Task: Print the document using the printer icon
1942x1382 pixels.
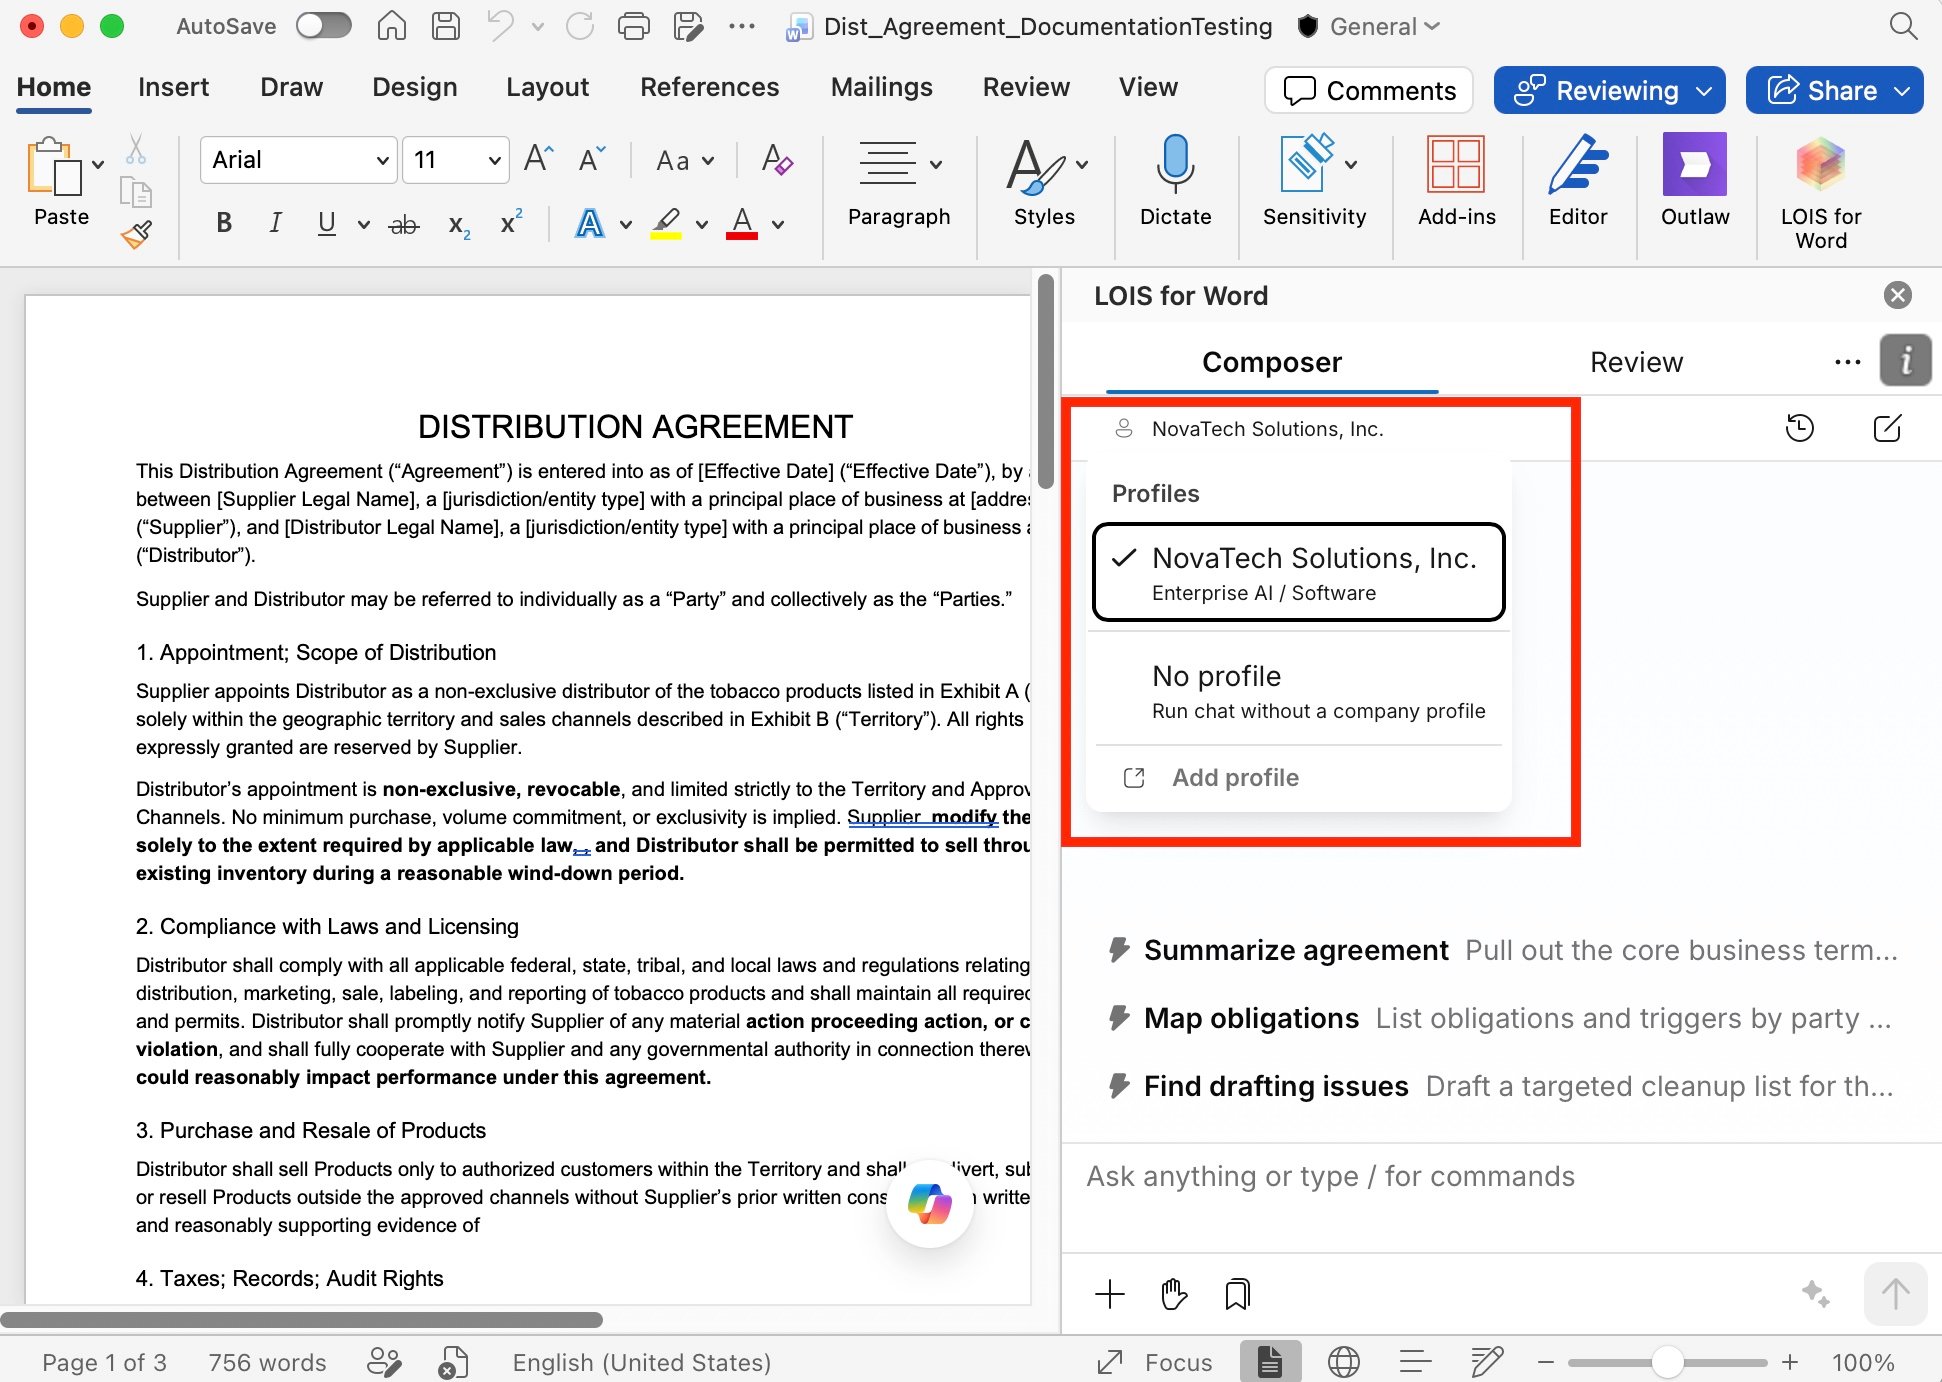Action: pyautogui.click(x=634, y=26)
